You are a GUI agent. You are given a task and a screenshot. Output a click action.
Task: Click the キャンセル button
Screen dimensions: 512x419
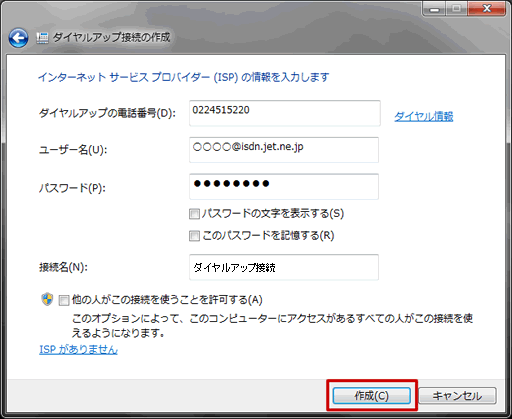pos(457,396)
